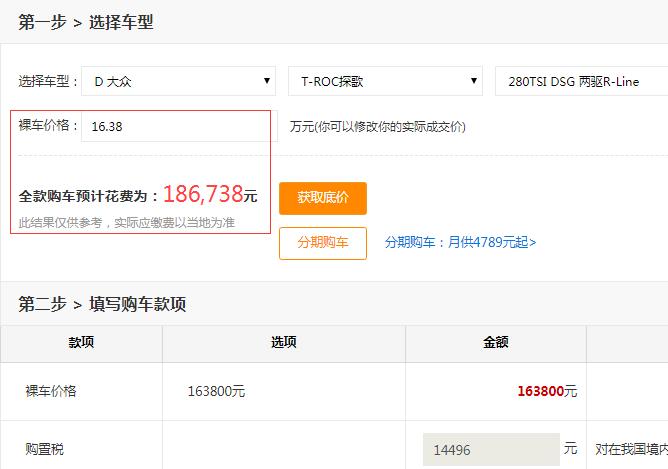
Task: Click the 选择车型： label
Action: point(48,81)
